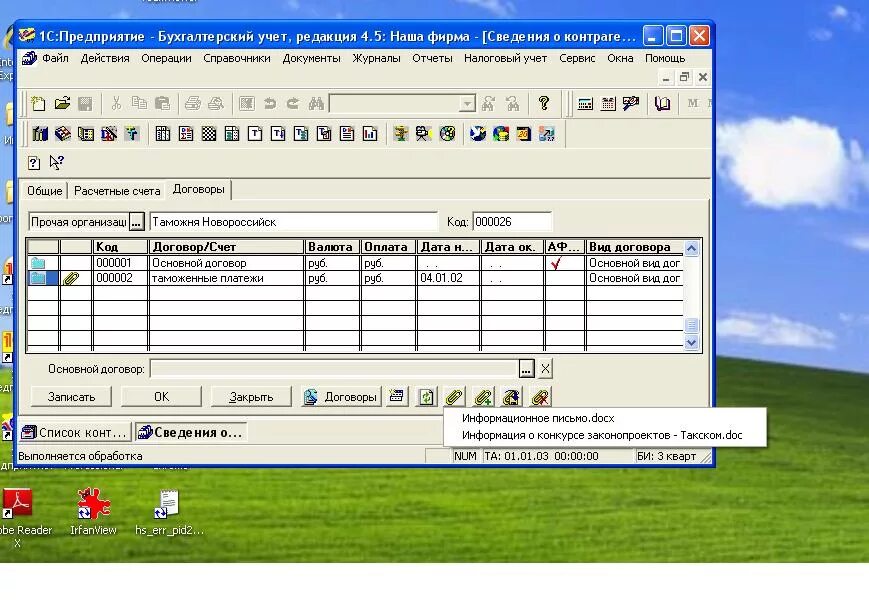This screenshot has height=600, width=869.
Task: Click the paperclip with red X remove icon
Action: (540, 397)
